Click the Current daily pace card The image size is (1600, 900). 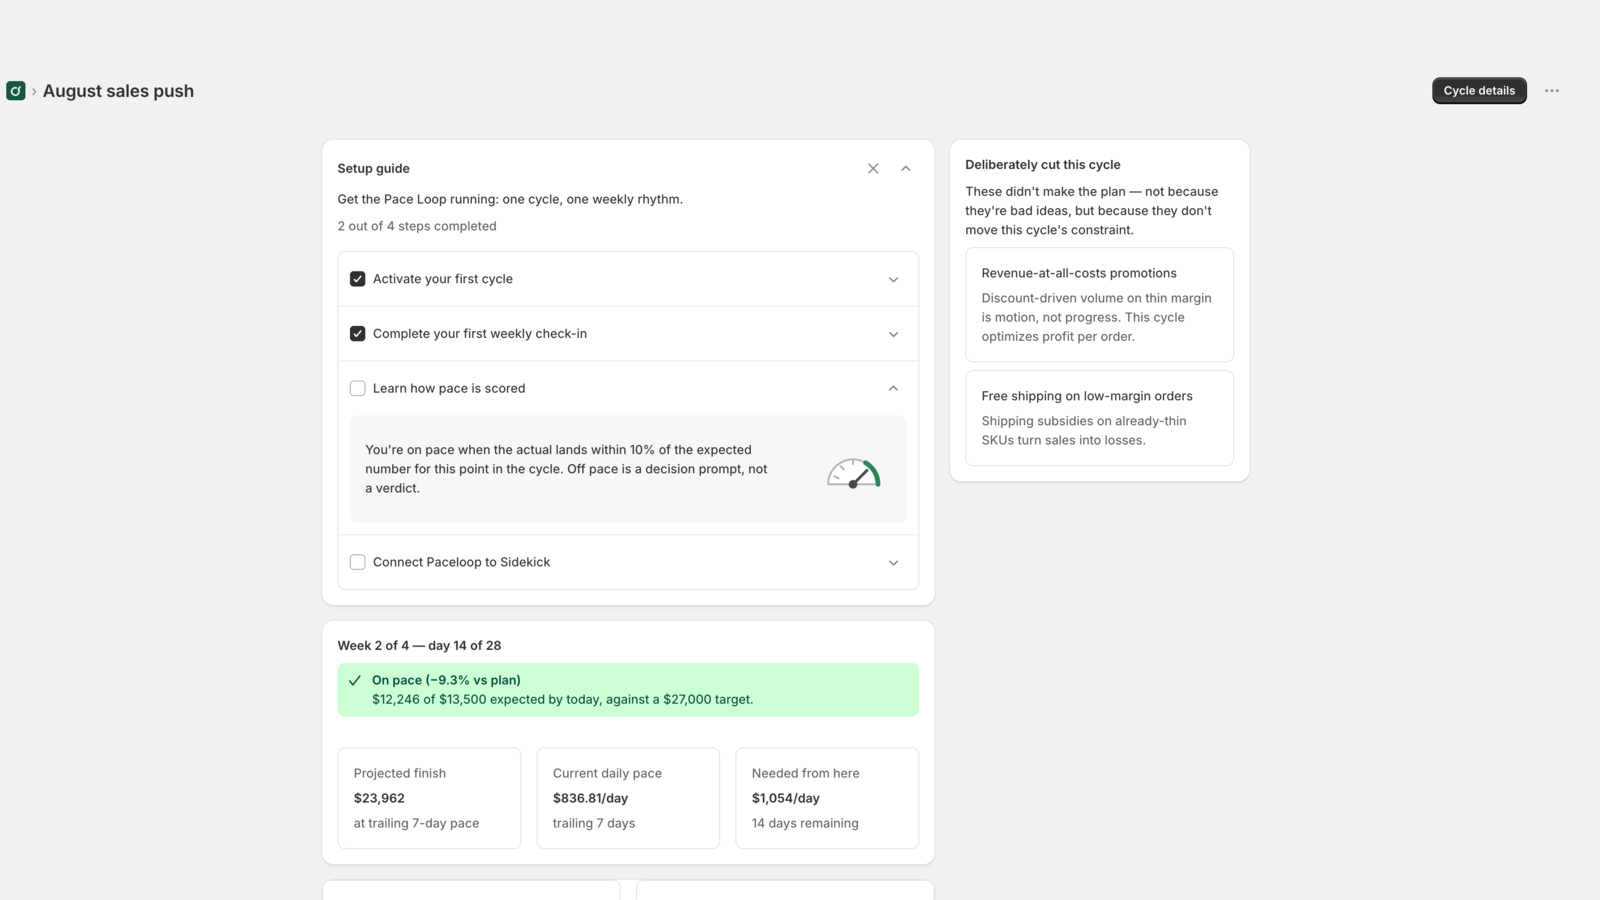click(628, 798)
